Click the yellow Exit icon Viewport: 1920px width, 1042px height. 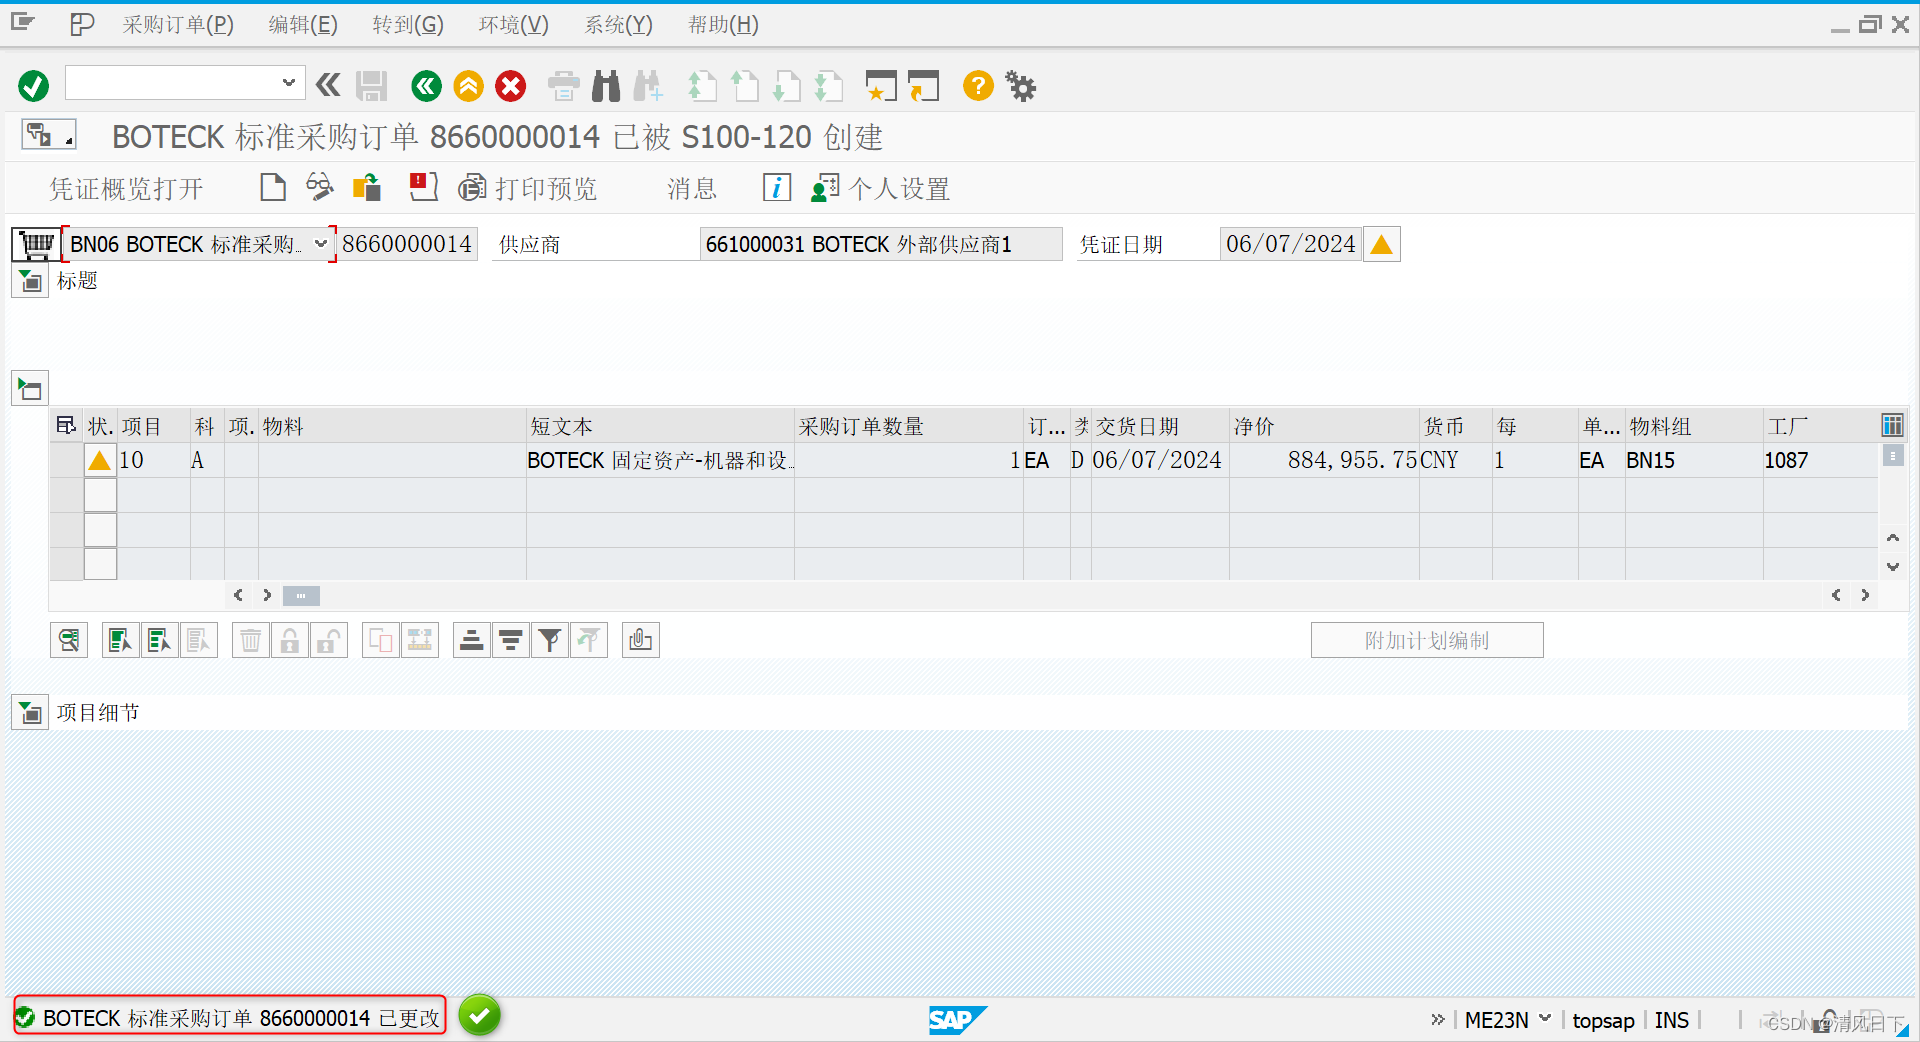pyautogui.click(x=468, y=86)
